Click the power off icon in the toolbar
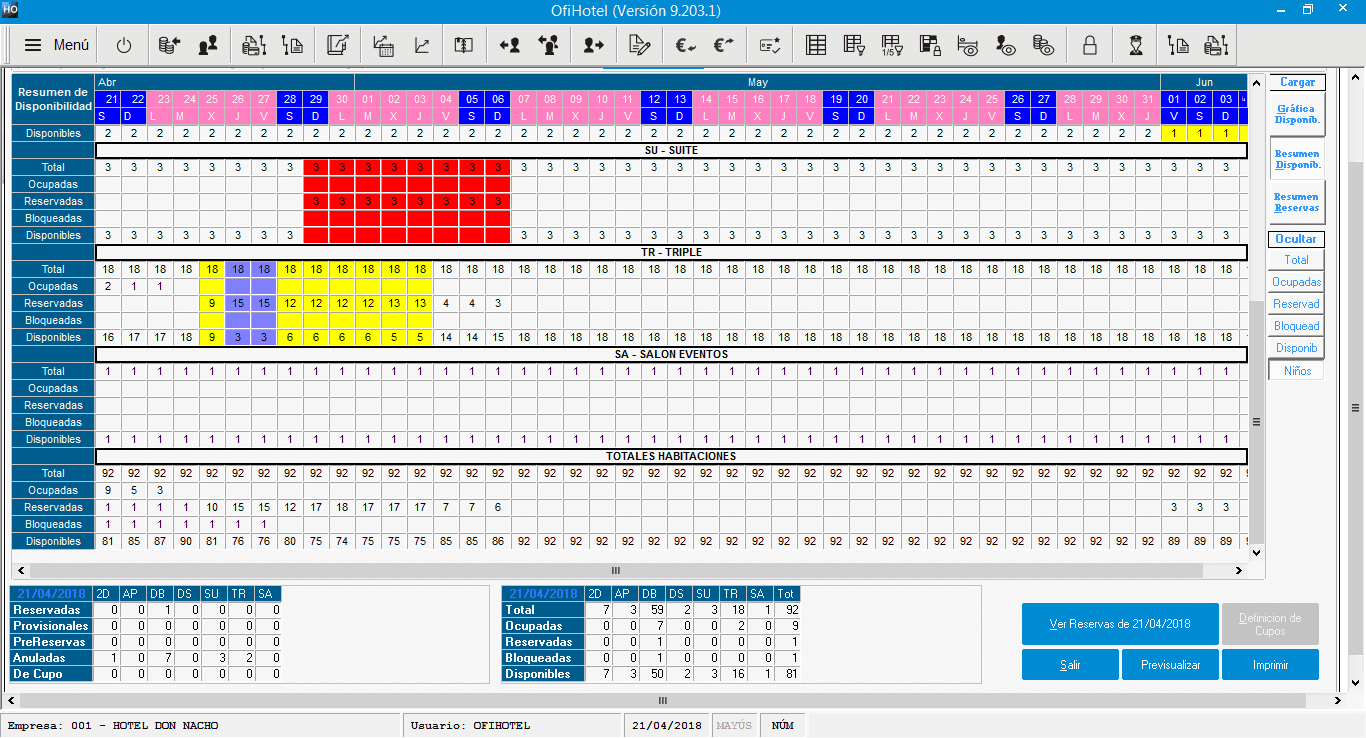Screen dimensions: 1366x738 (125, 45)
